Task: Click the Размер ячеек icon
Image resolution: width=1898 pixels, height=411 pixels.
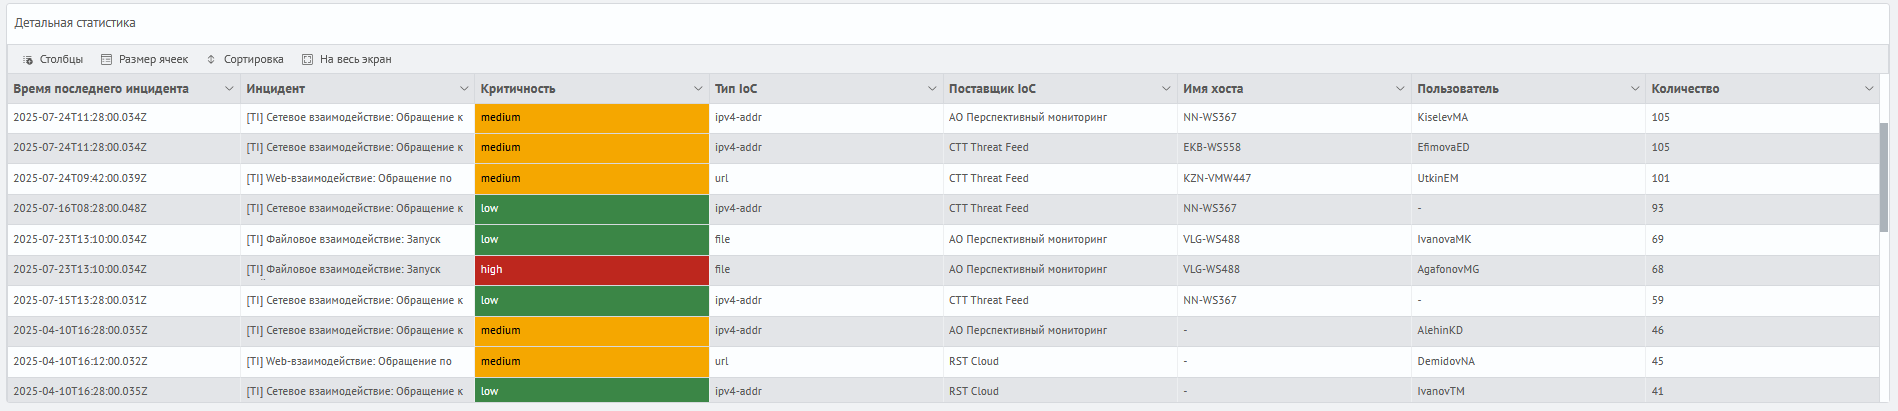Action: pos(107,60)
